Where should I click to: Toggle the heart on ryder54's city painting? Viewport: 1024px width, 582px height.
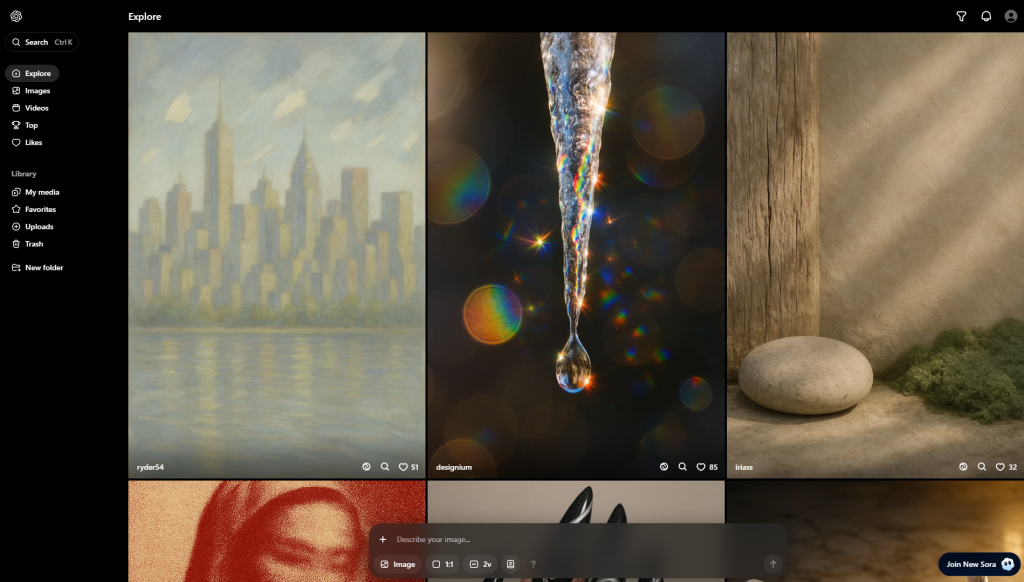(x=403, y=467)
